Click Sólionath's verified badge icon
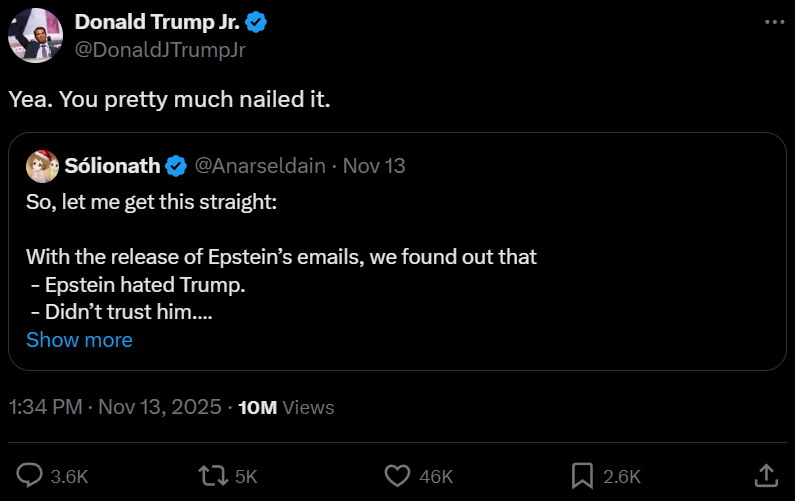The width and height of the screenshot is (795, 501). (x=175, y=166)
